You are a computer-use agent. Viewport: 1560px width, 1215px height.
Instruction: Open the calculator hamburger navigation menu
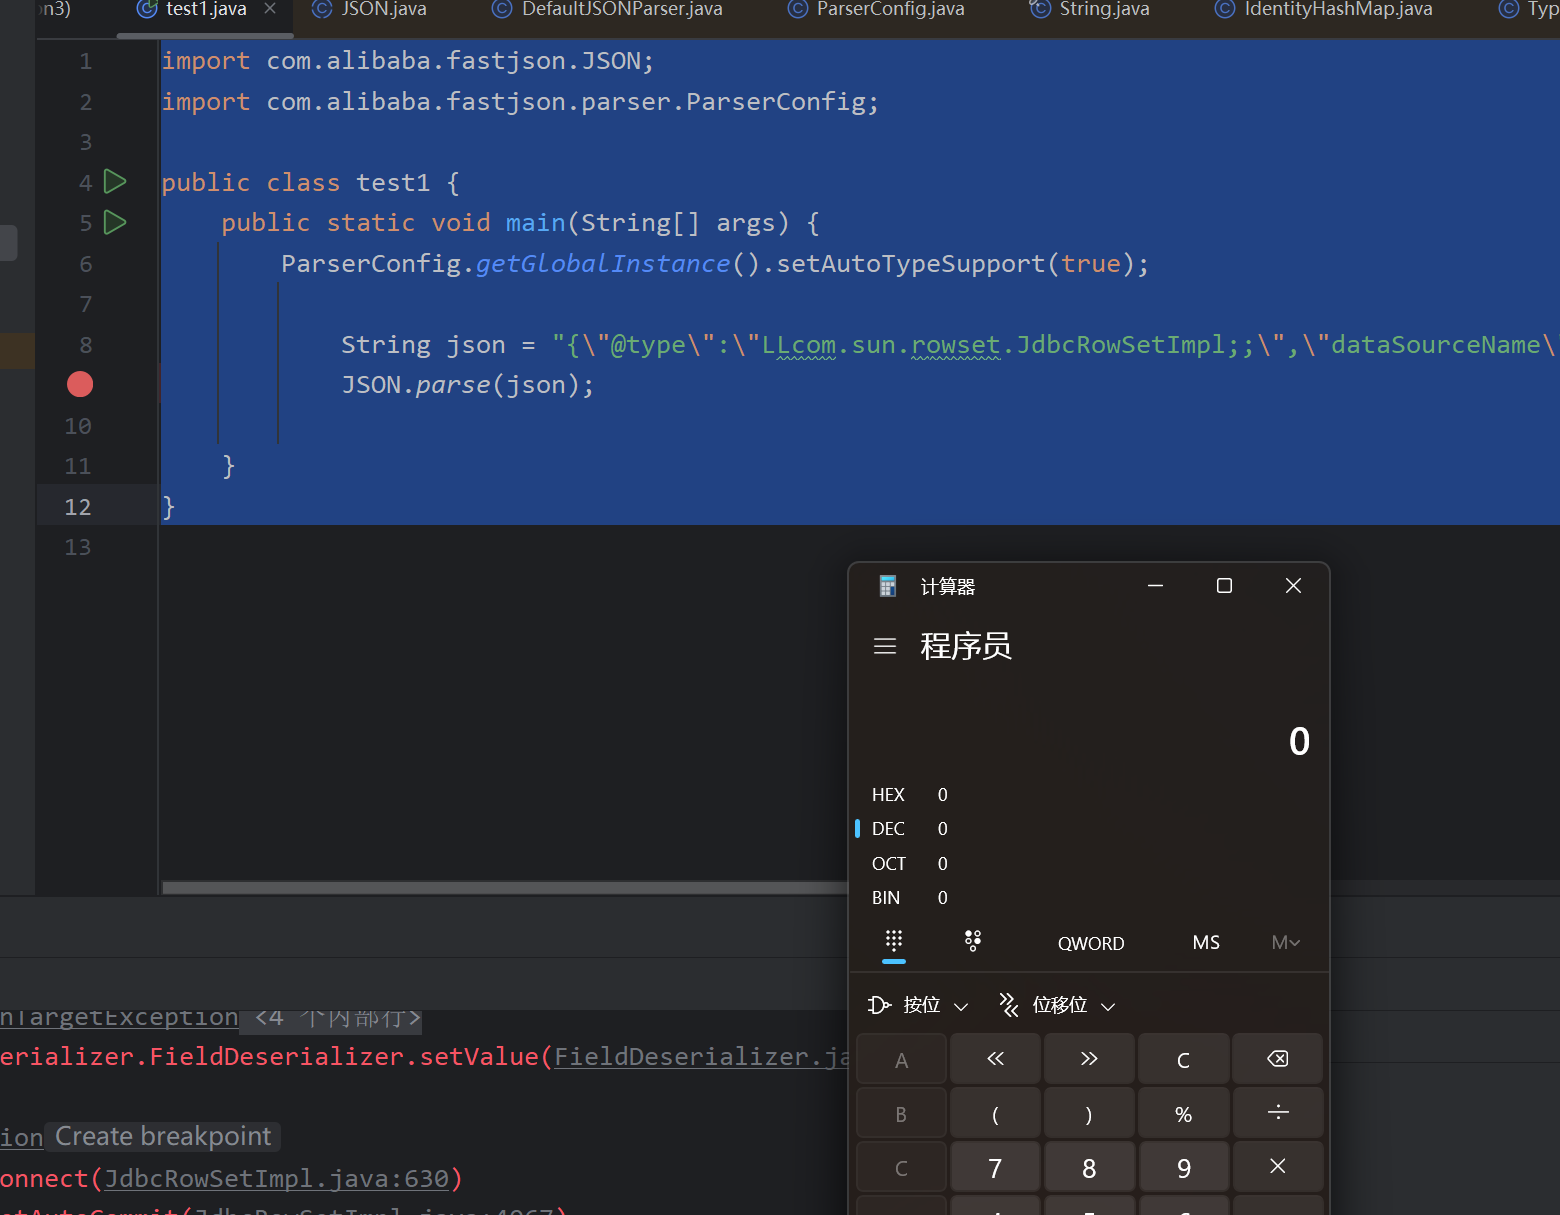point(884,647)
